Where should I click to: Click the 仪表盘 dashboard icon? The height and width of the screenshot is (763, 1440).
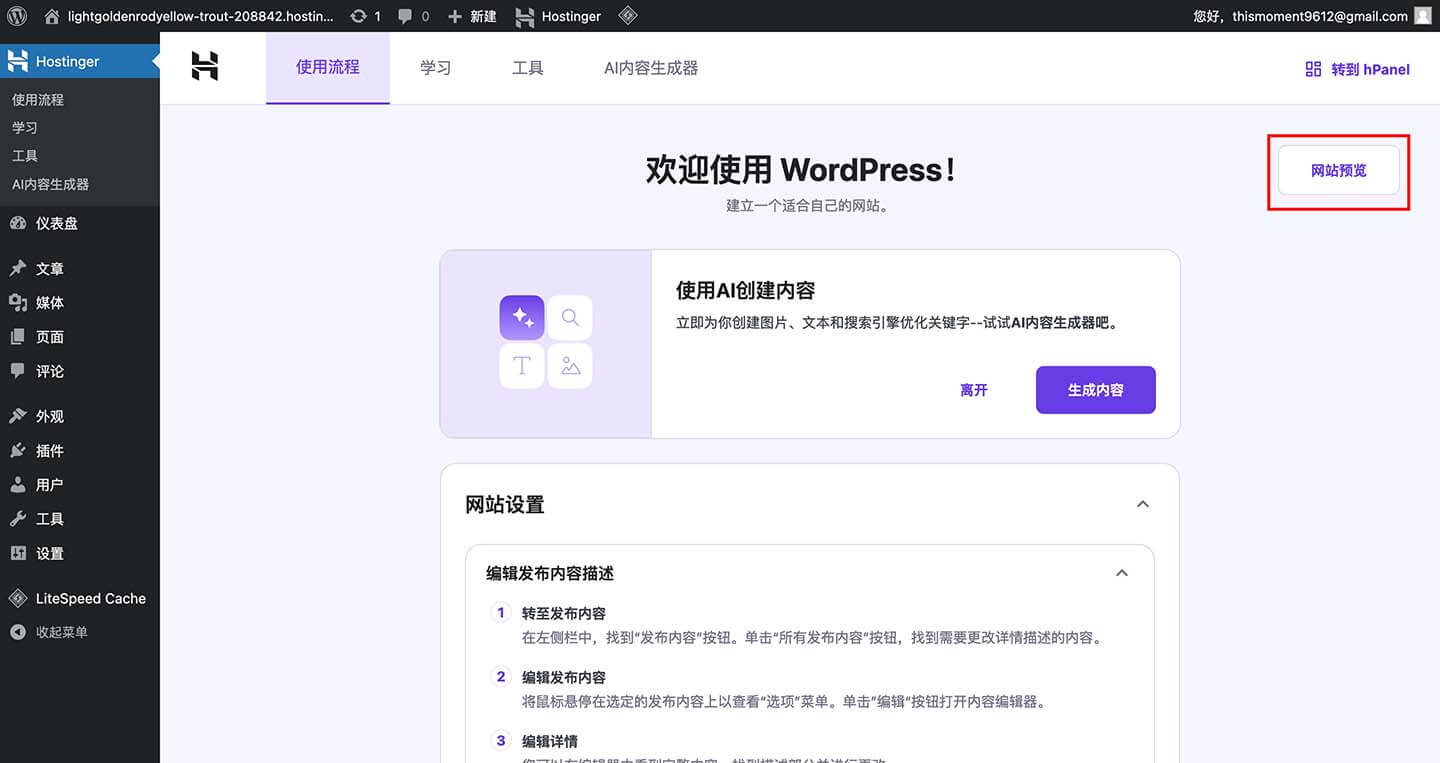click(18, 223)
